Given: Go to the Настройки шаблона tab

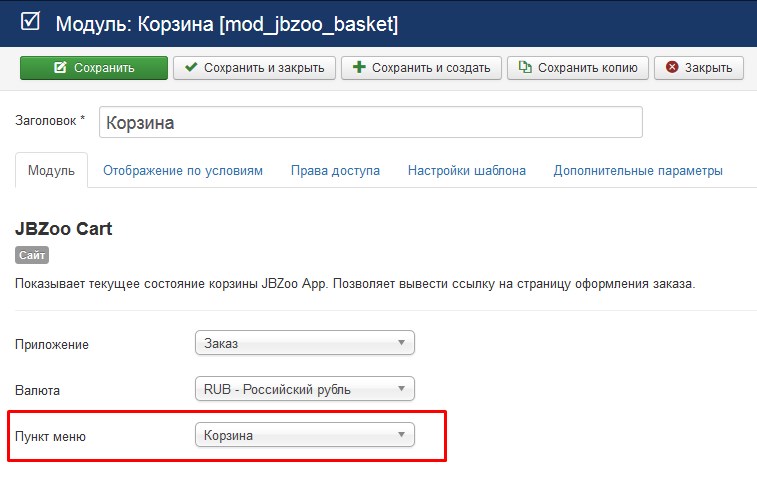Looking at the screenshot, I should click(466, 171).
